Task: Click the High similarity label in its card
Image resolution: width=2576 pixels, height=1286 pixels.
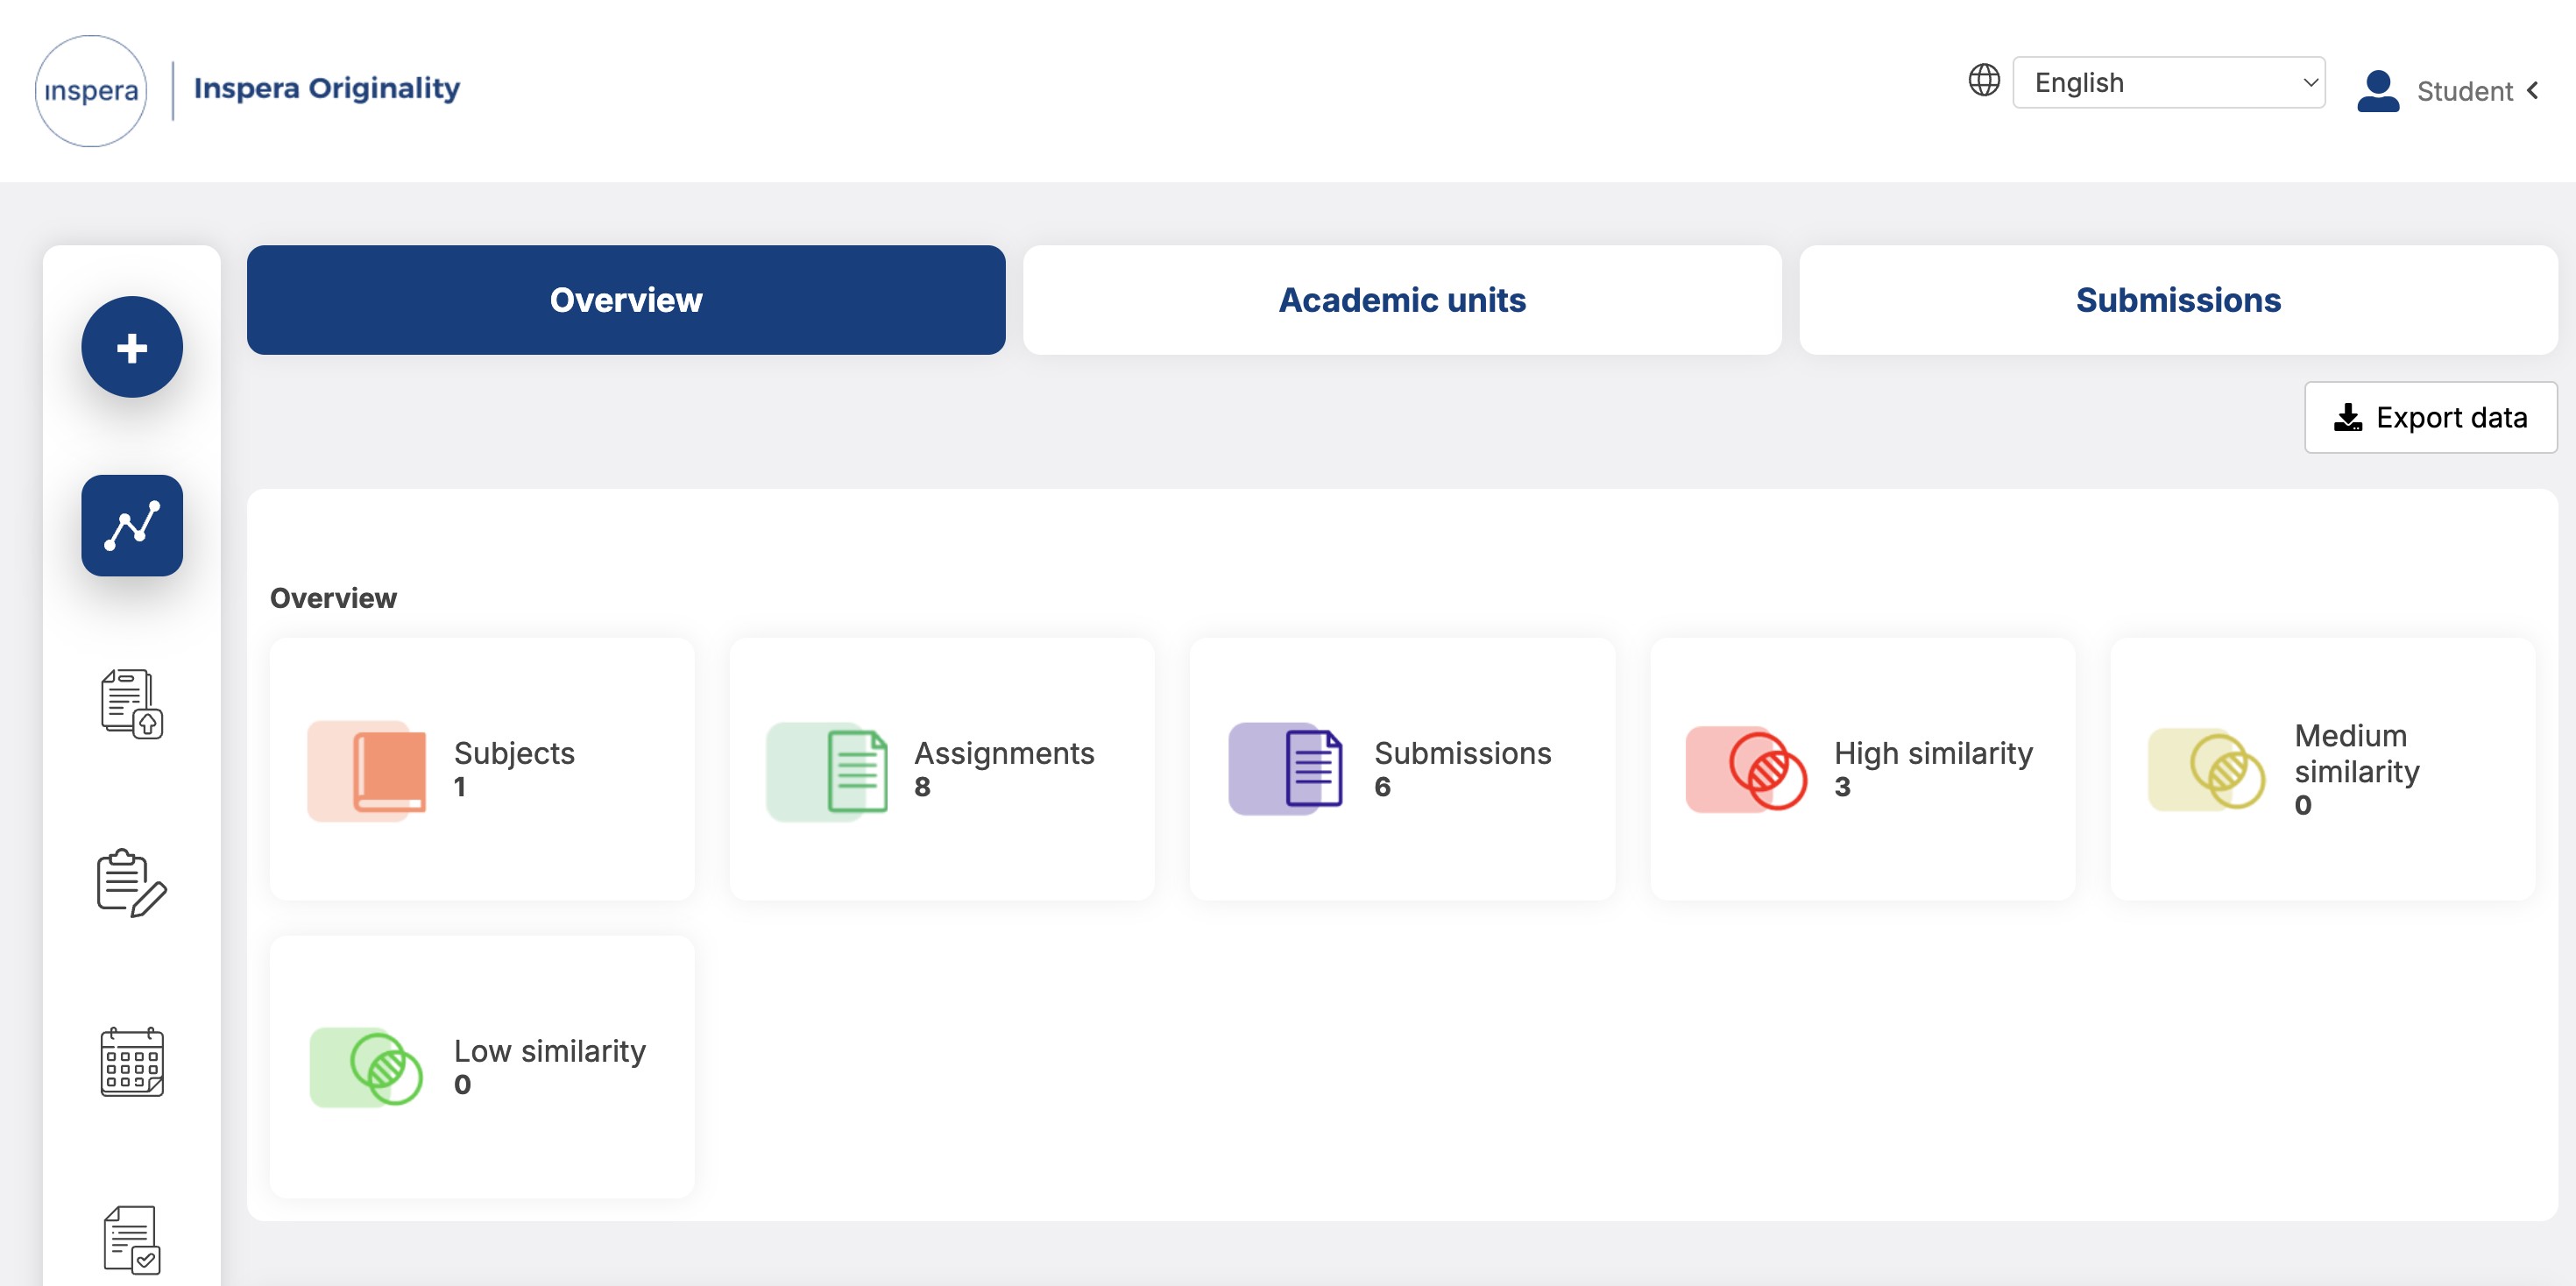Action: pyautogui.click(x=1933, y=753)
